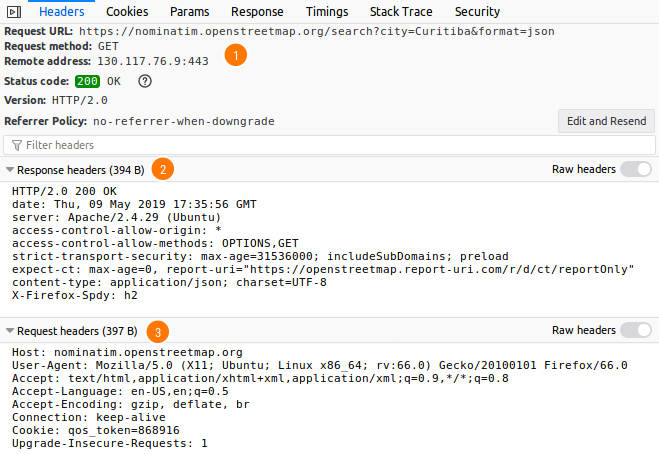659x454 pixels.
Task: Click the orange marker numbered 3
Action: pyautogui.click(x=158, y=332)
